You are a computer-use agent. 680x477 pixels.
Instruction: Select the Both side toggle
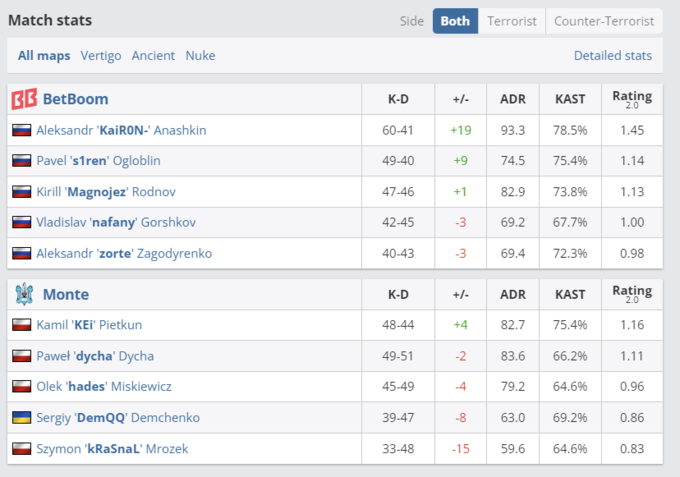[455, 21]
